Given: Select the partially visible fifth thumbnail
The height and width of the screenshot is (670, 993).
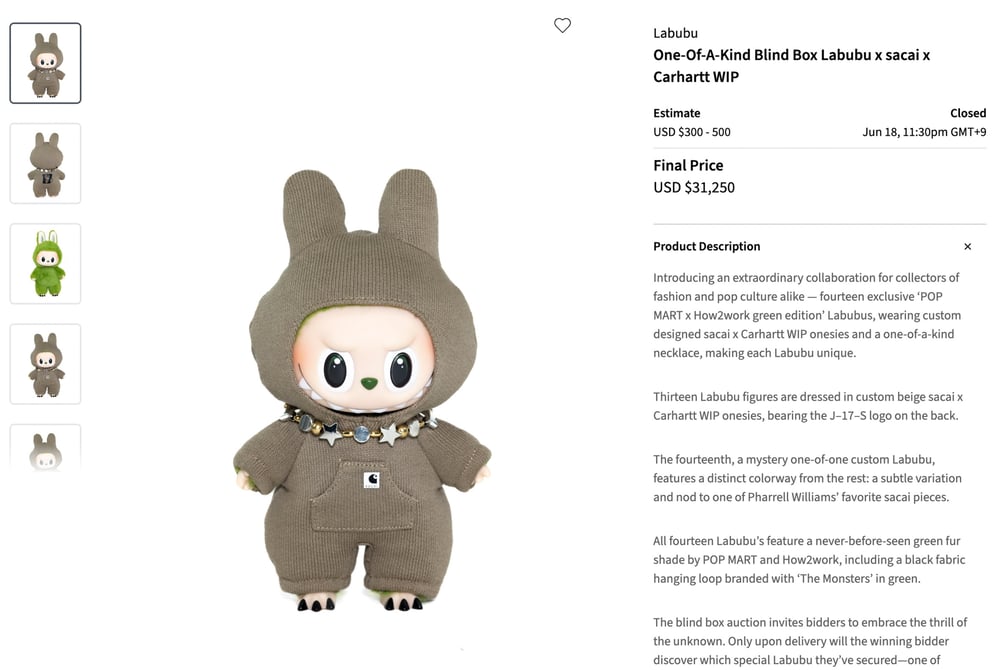Looking at the screenshot, I should (46, 447).
